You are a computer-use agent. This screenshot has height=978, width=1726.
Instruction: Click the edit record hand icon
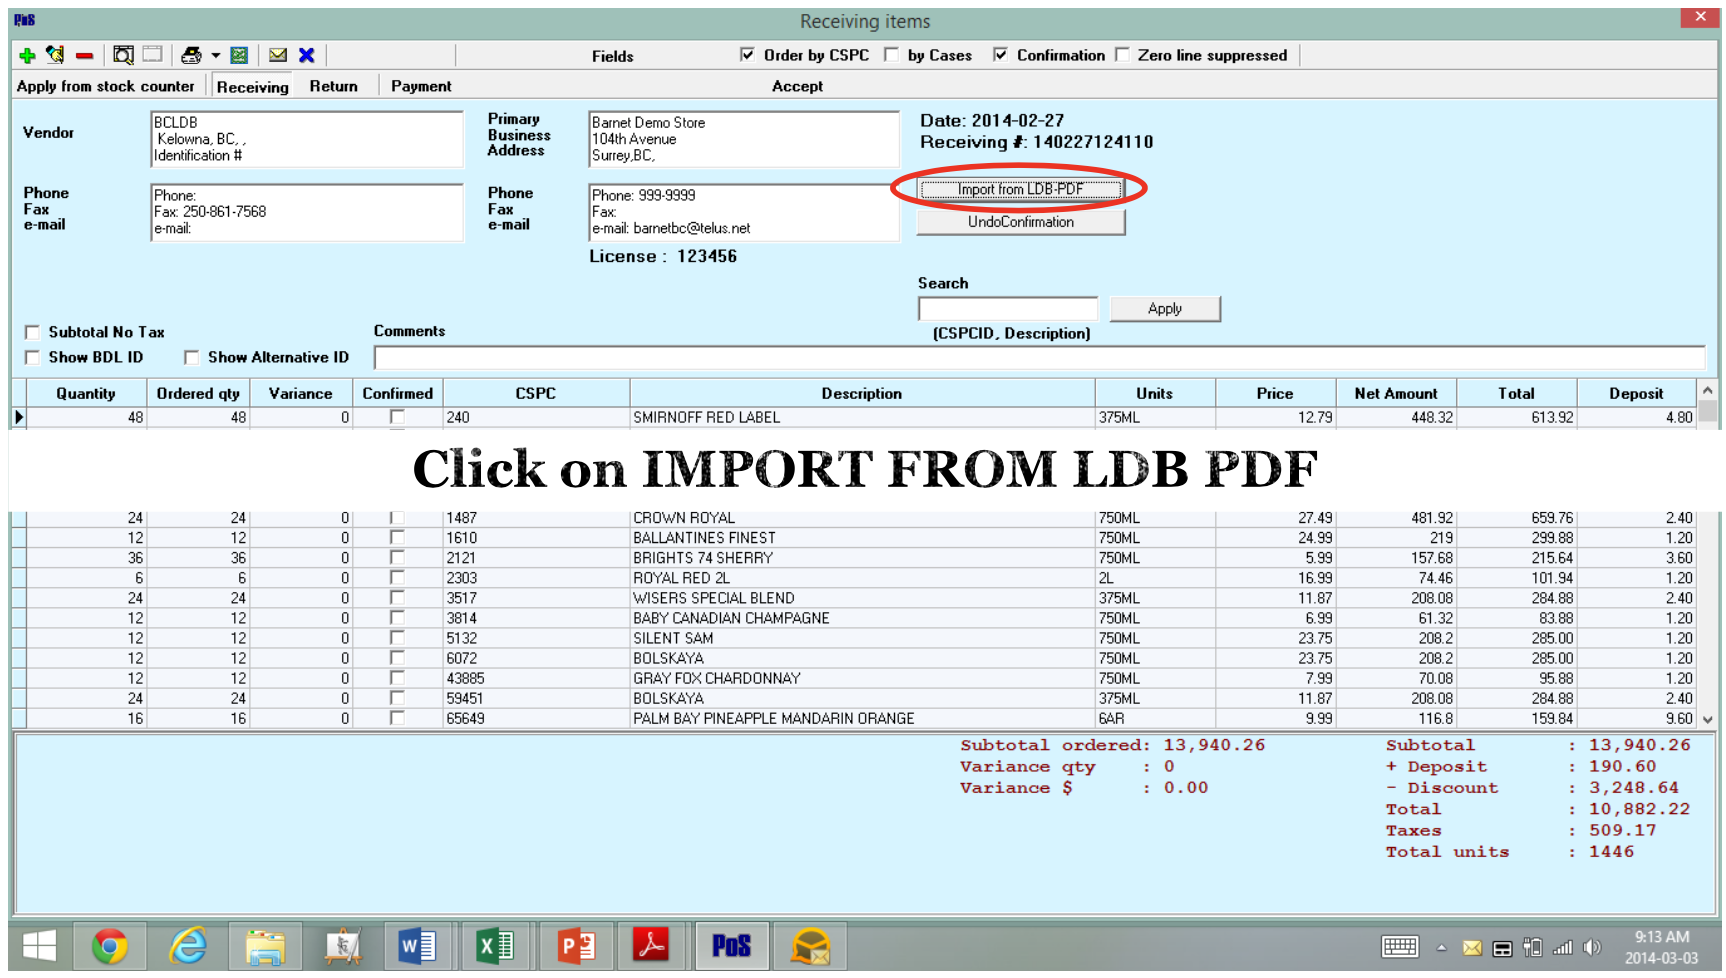point(55,55)
